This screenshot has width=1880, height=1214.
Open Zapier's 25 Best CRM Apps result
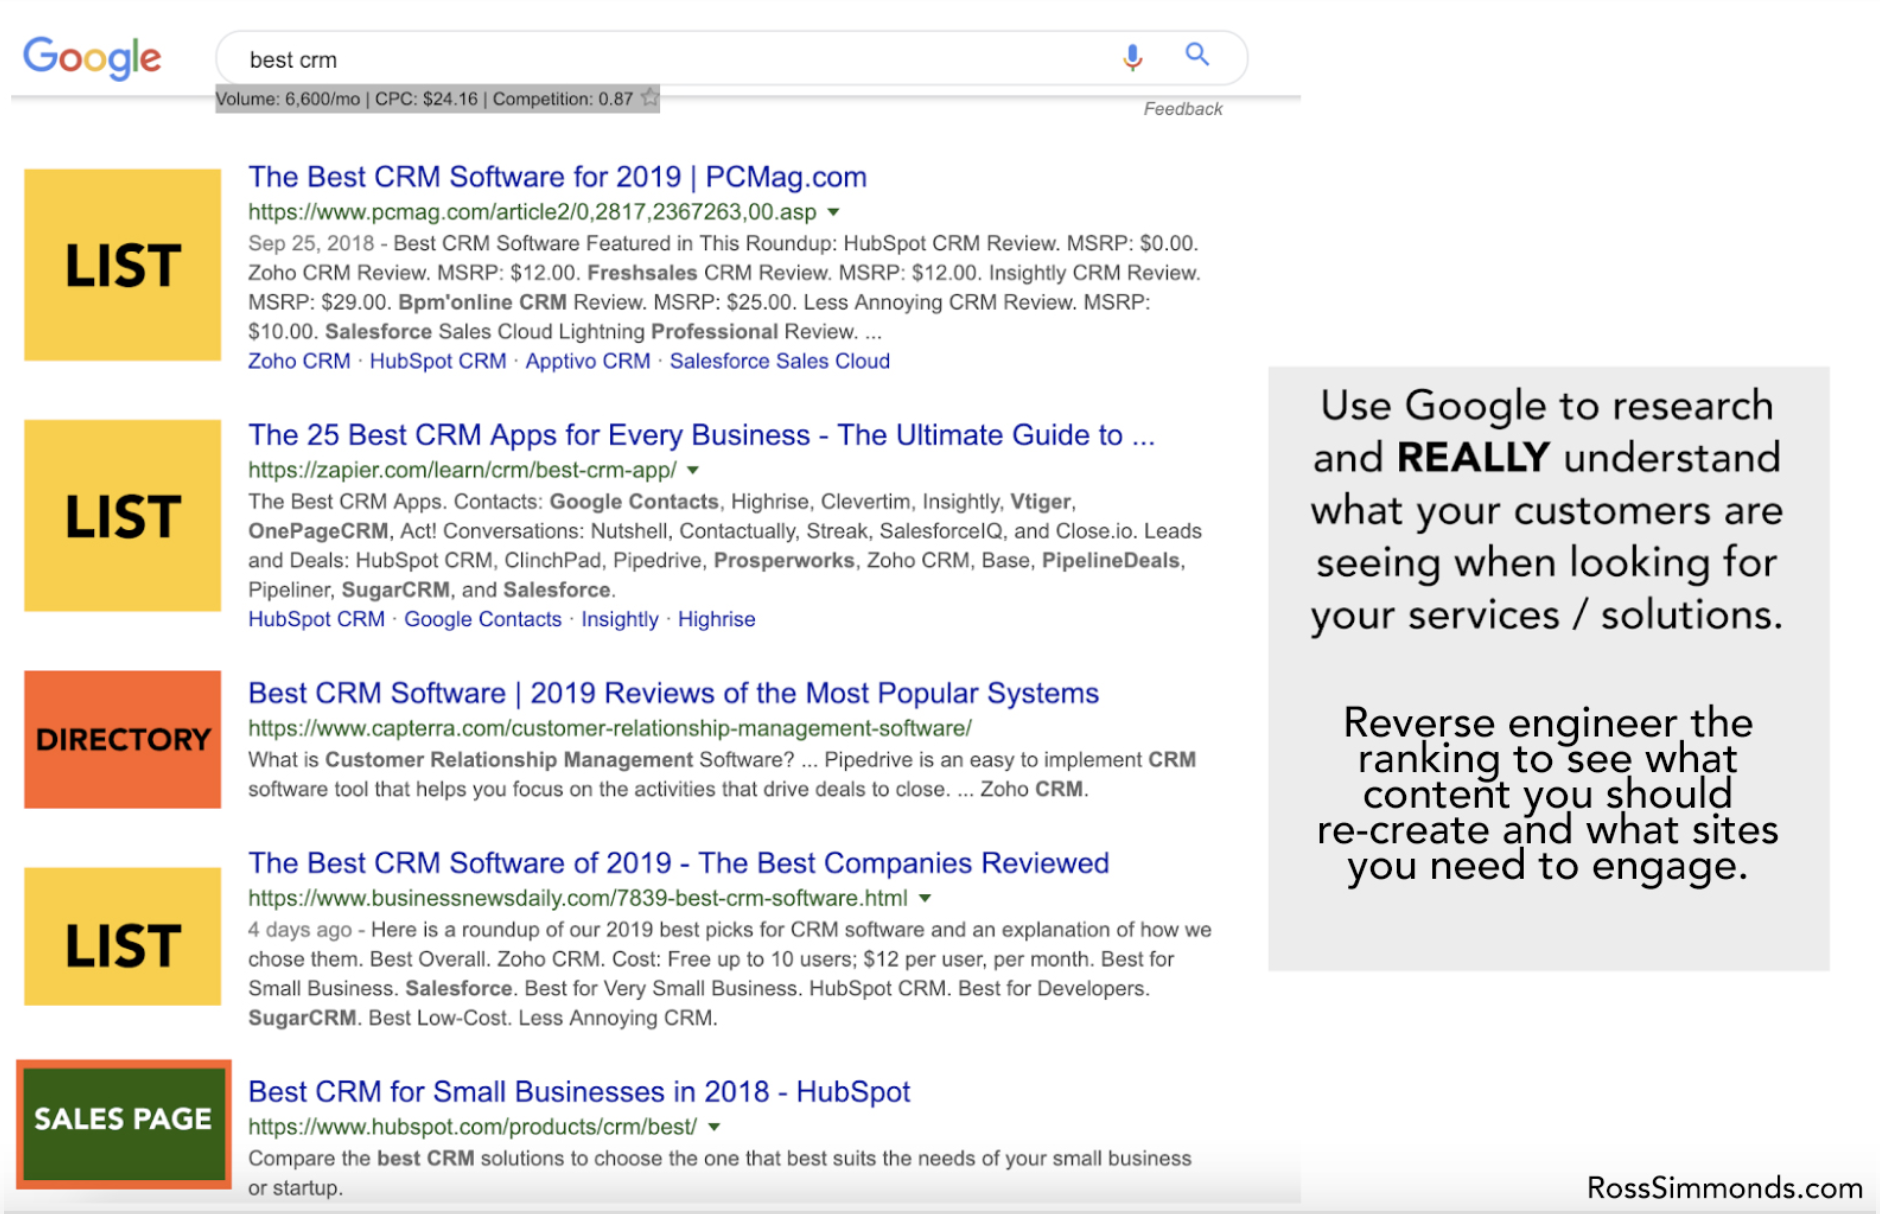click(700, 435)
